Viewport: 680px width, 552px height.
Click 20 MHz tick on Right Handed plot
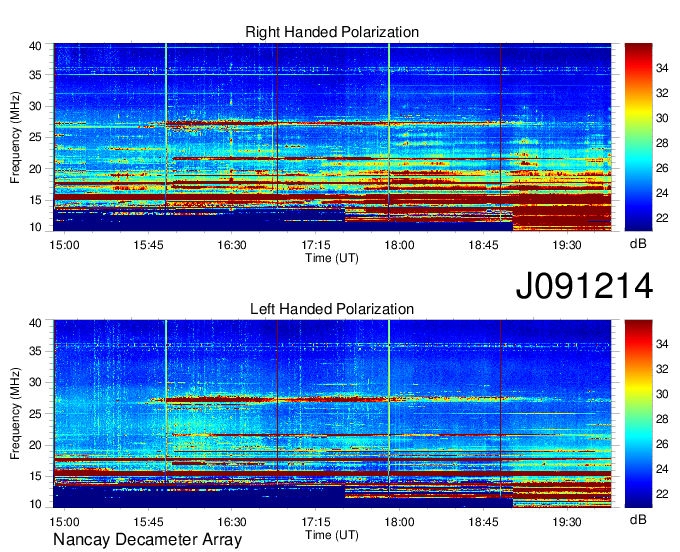36,169
